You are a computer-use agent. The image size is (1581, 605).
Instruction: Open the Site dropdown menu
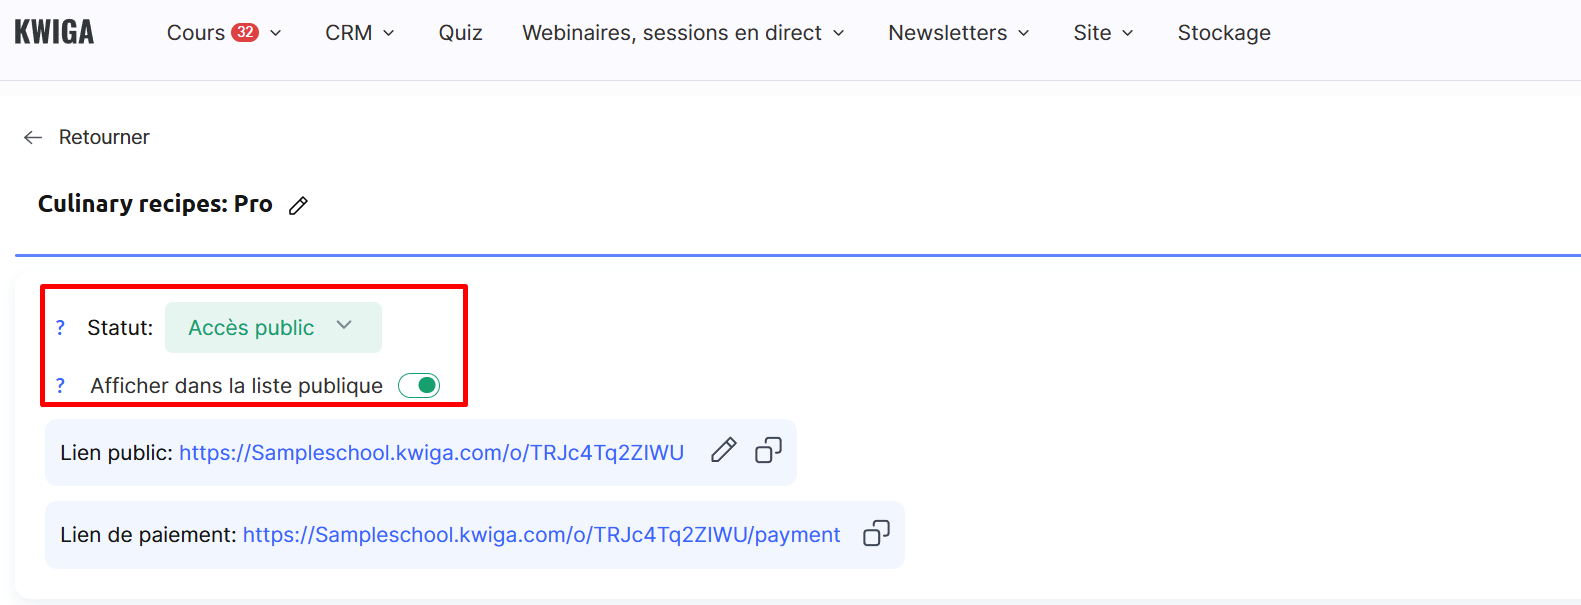[x=1103, y=33]
